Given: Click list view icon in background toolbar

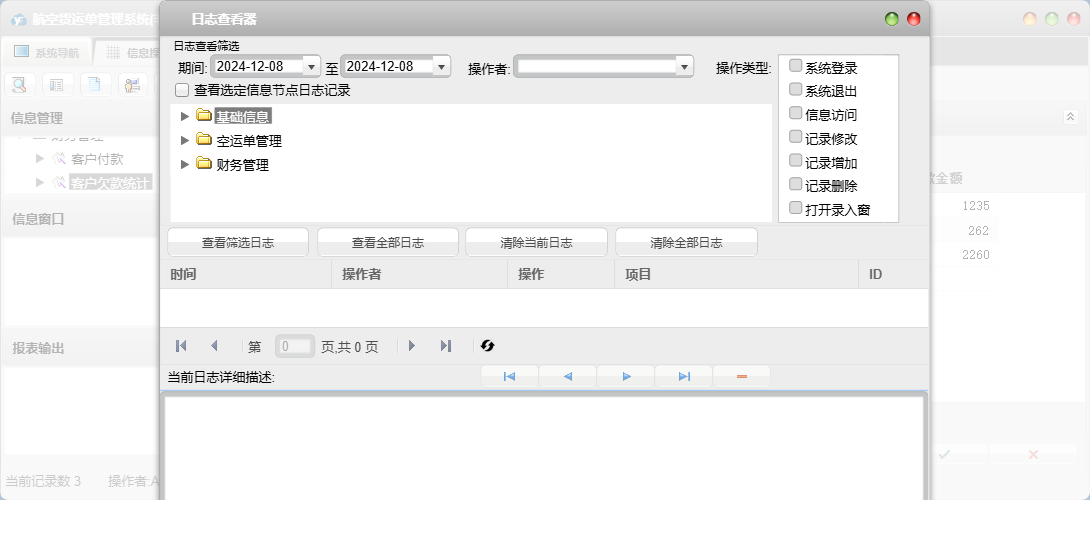Looking at the screenshot, I should [x=57, y=85].
